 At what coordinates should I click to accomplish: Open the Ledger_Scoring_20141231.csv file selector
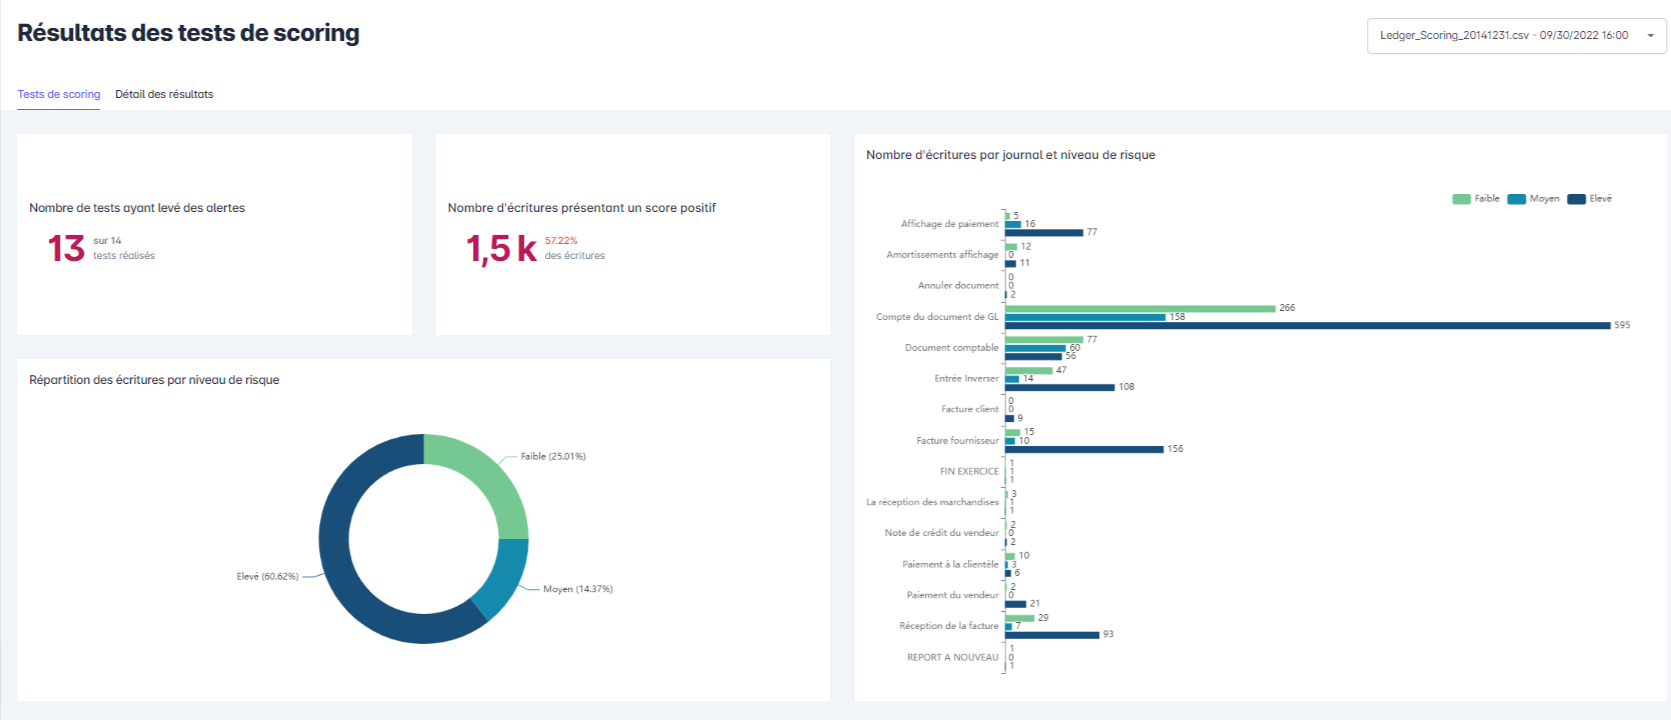click(x=1503, y=35)
